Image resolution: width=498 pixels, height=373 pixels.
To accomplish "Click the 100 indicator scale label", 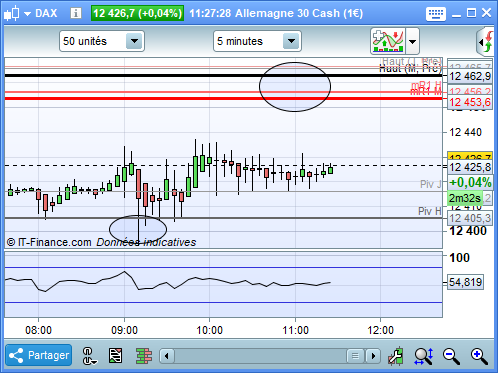I will pos(459,258).
